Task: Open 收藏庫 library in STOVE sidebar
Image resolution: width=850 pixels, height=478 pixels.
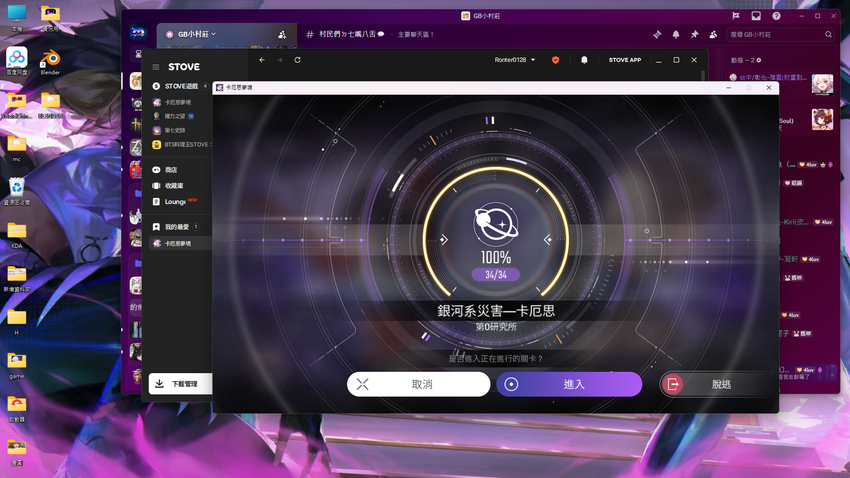Action: pyautogui.click(x=174, y=186)
